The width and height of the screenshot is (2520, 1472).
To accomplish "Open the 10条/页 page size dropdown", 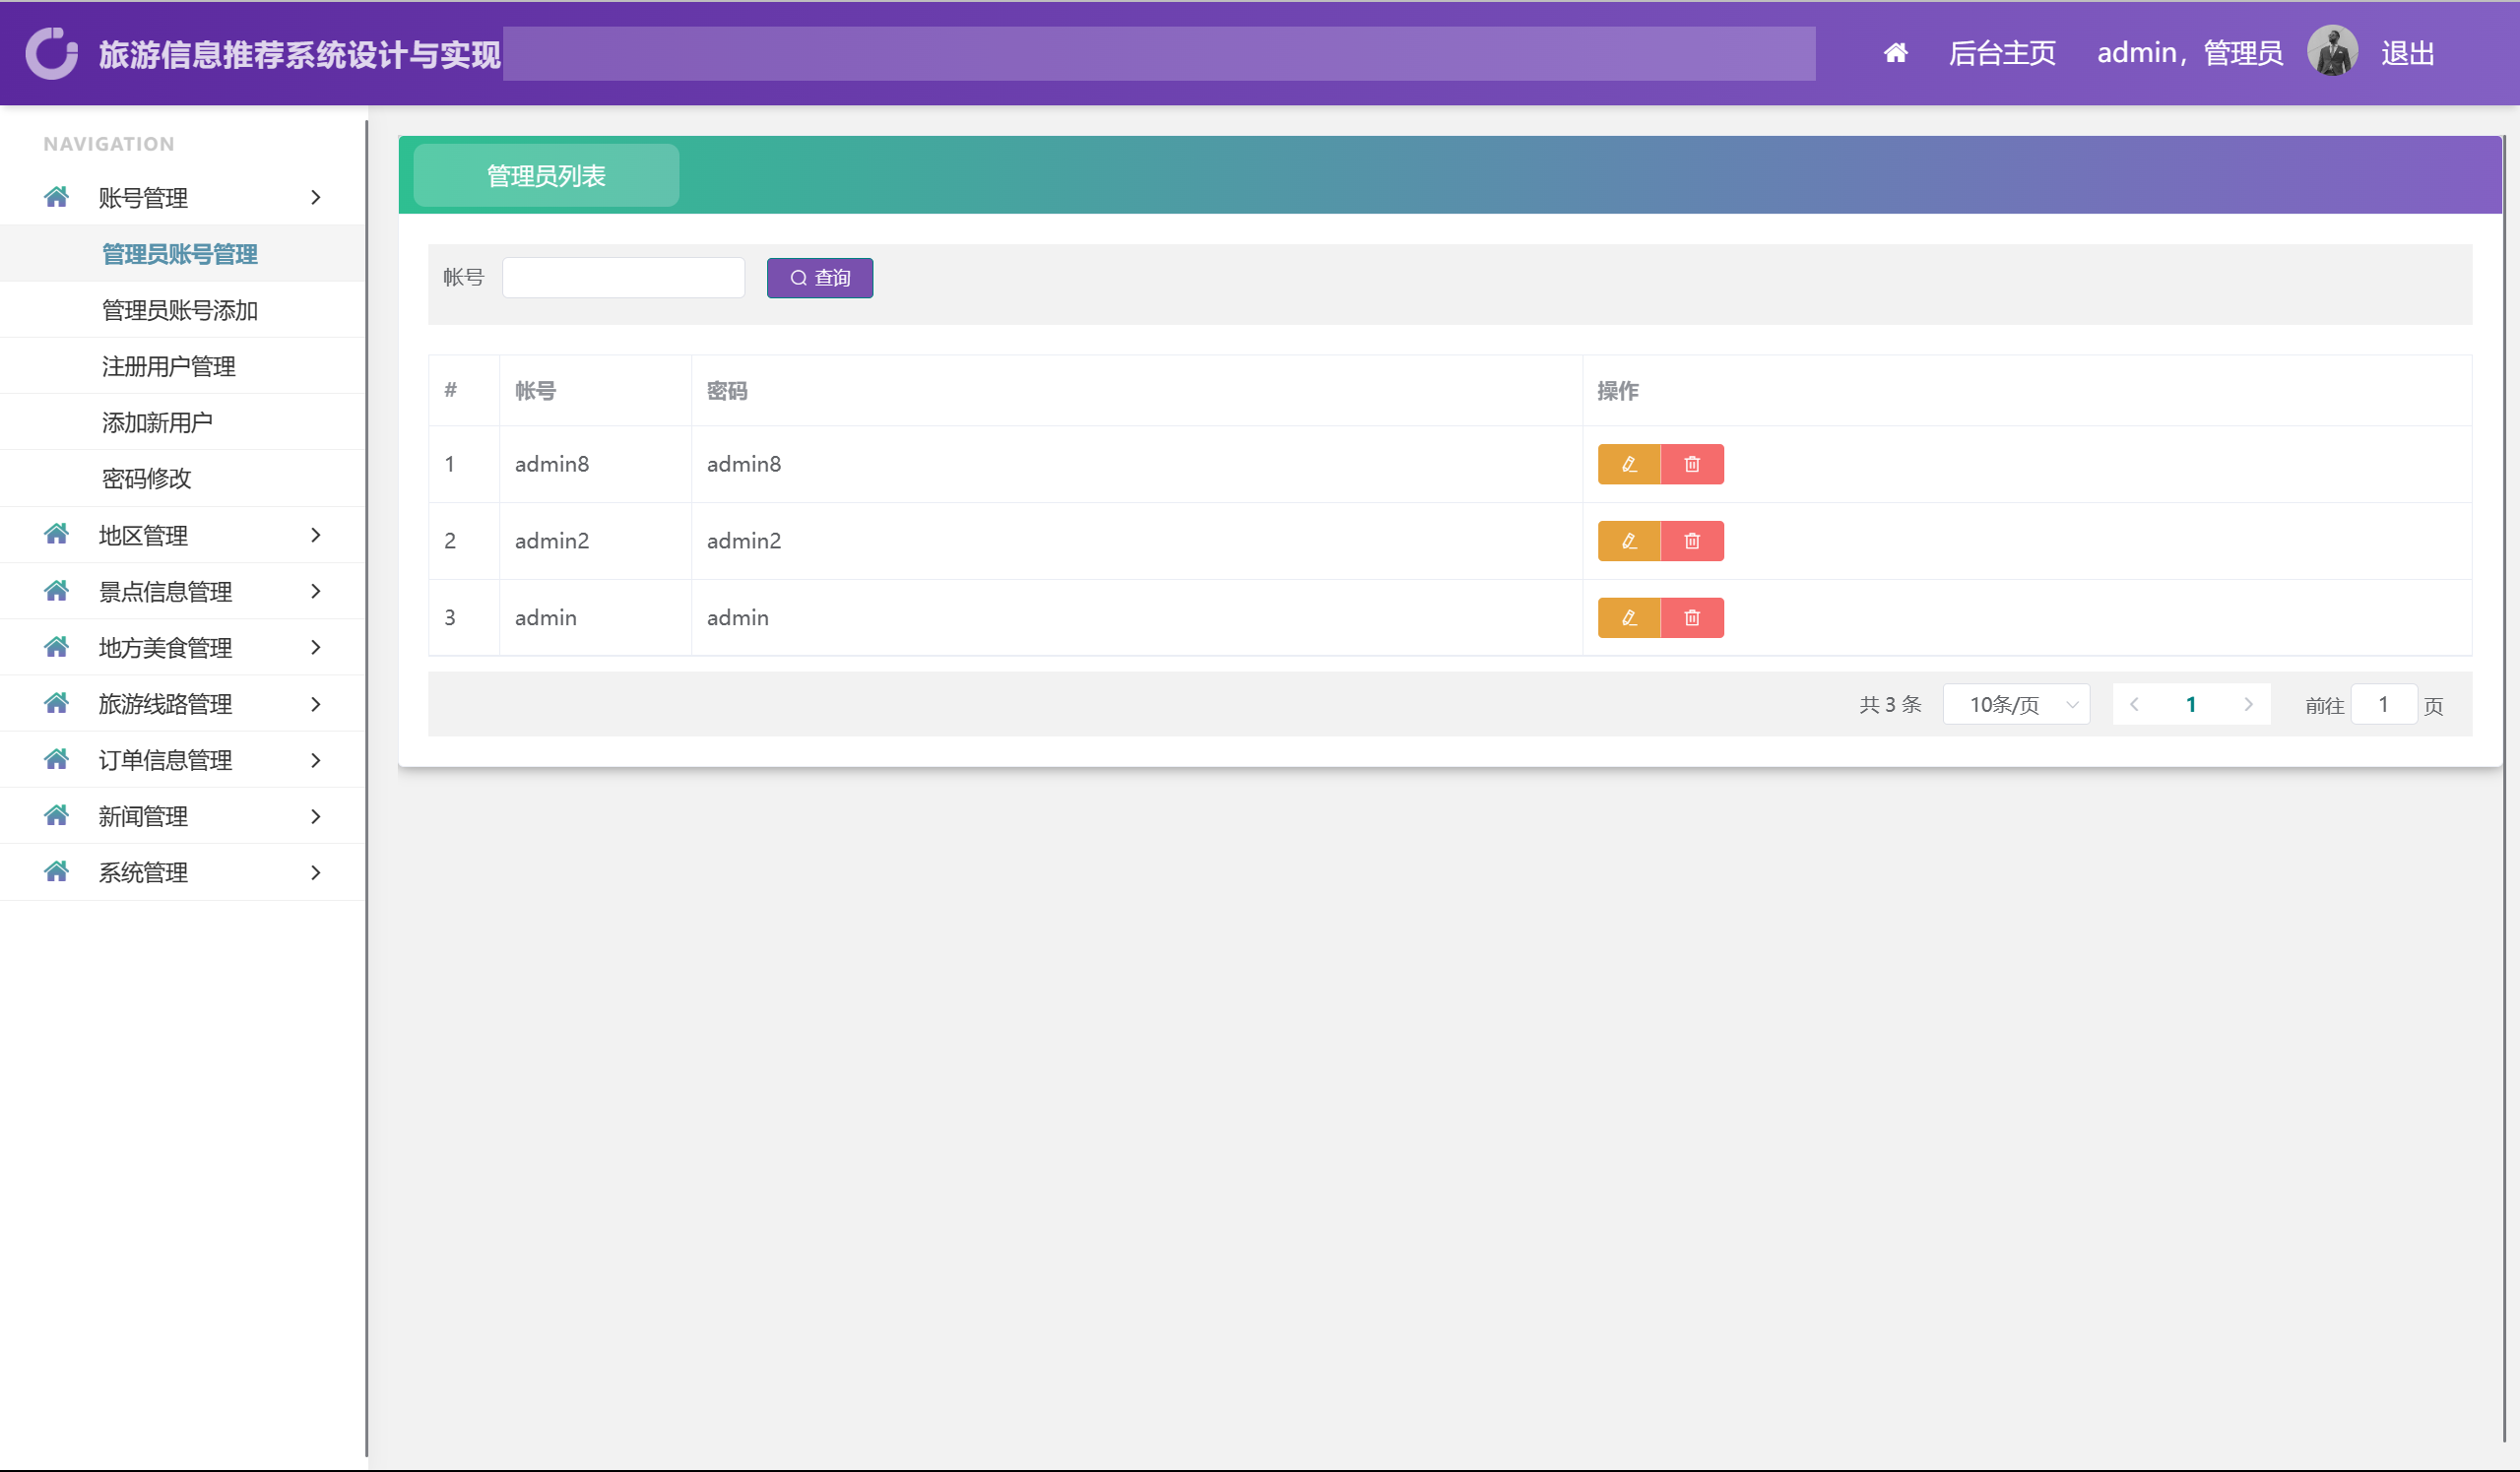I will point(2016,705).
